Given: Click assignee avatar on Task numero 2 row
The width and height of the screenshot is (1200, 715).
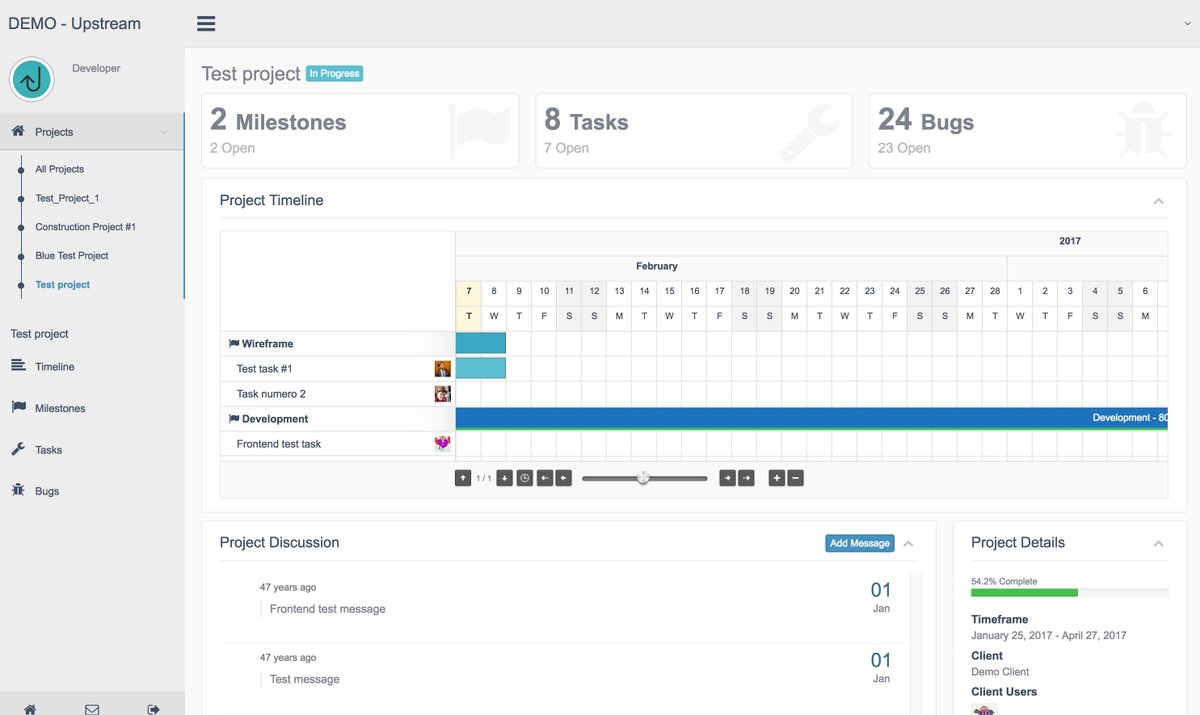Looking at the screenshot, I should (x=442, y=393).
